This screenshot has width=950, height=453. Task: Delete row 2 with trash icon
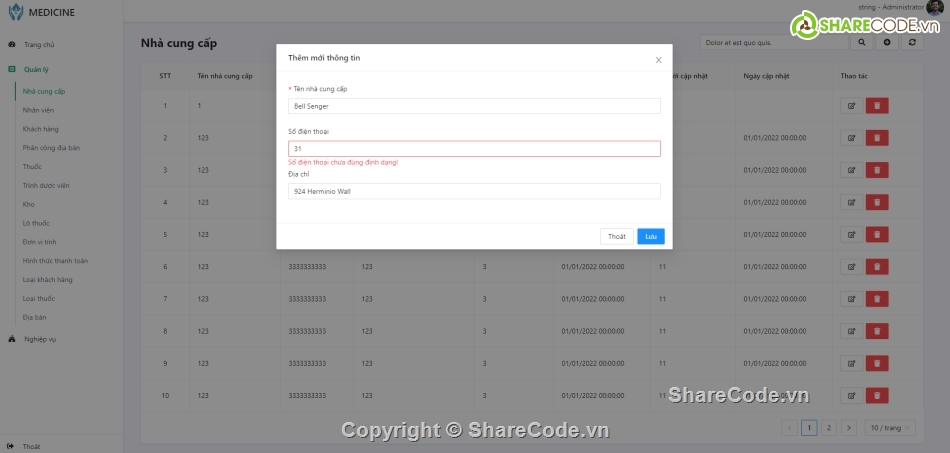click(x=877, y=137)
